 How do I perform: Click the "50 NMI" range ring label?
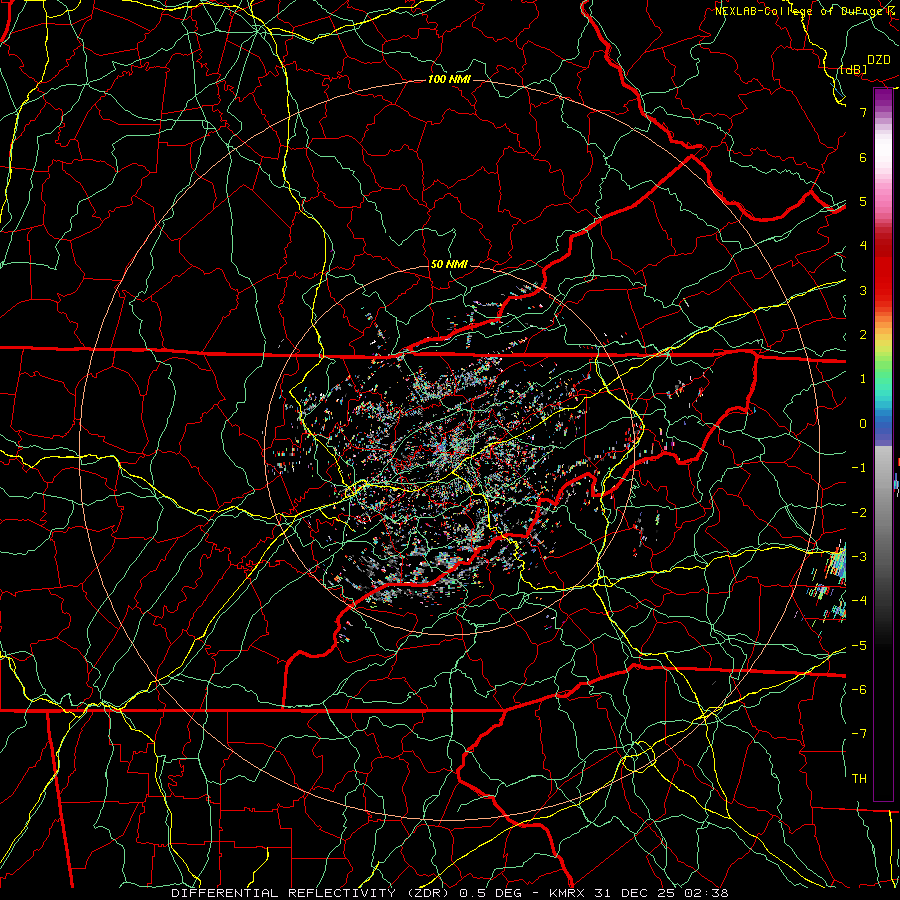pyautogui.click(x=449, y=264)
